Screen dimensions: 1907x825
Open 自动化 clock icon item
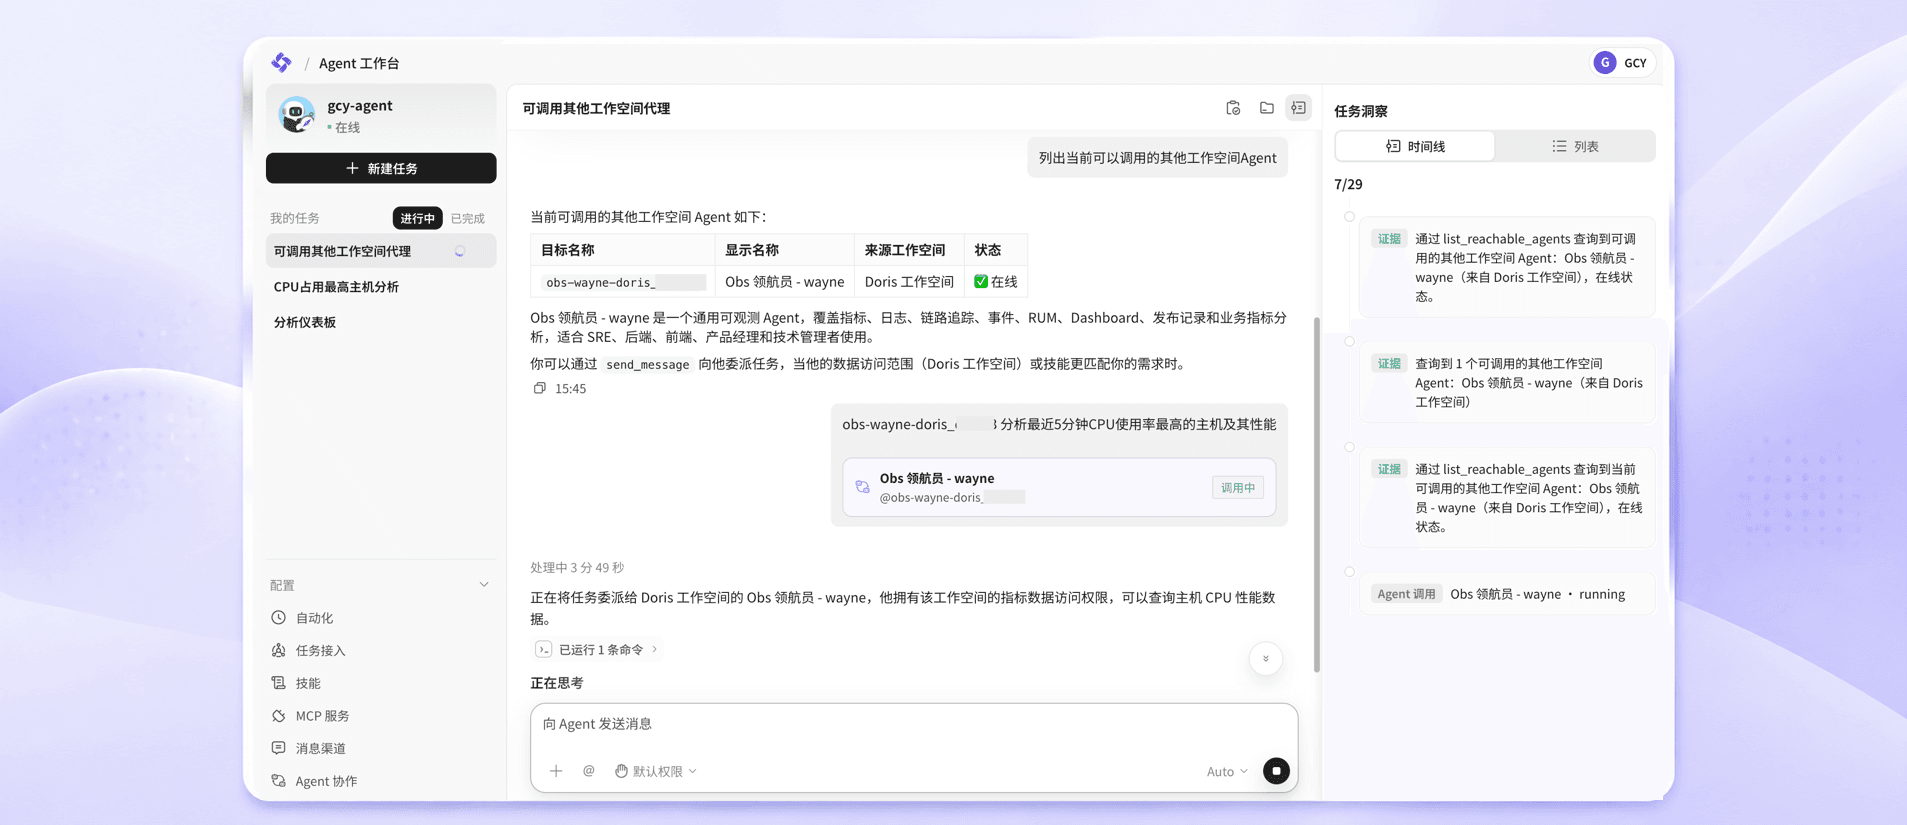click(x=279, y=618)
